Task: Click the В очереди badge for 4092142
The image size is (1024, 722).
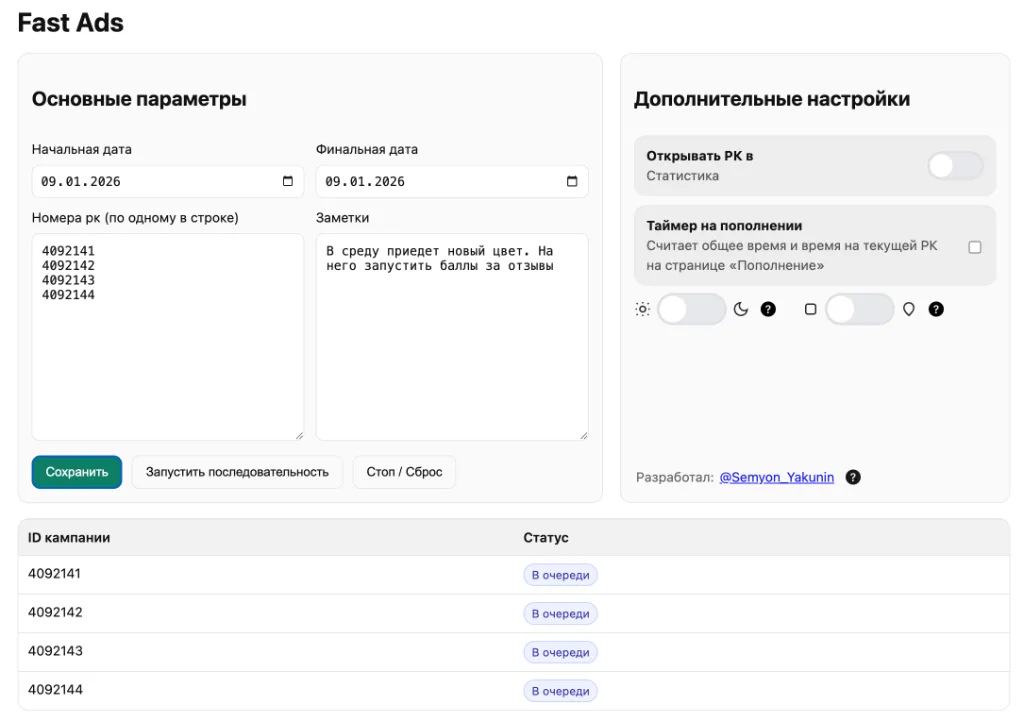Action: (560, 614)
